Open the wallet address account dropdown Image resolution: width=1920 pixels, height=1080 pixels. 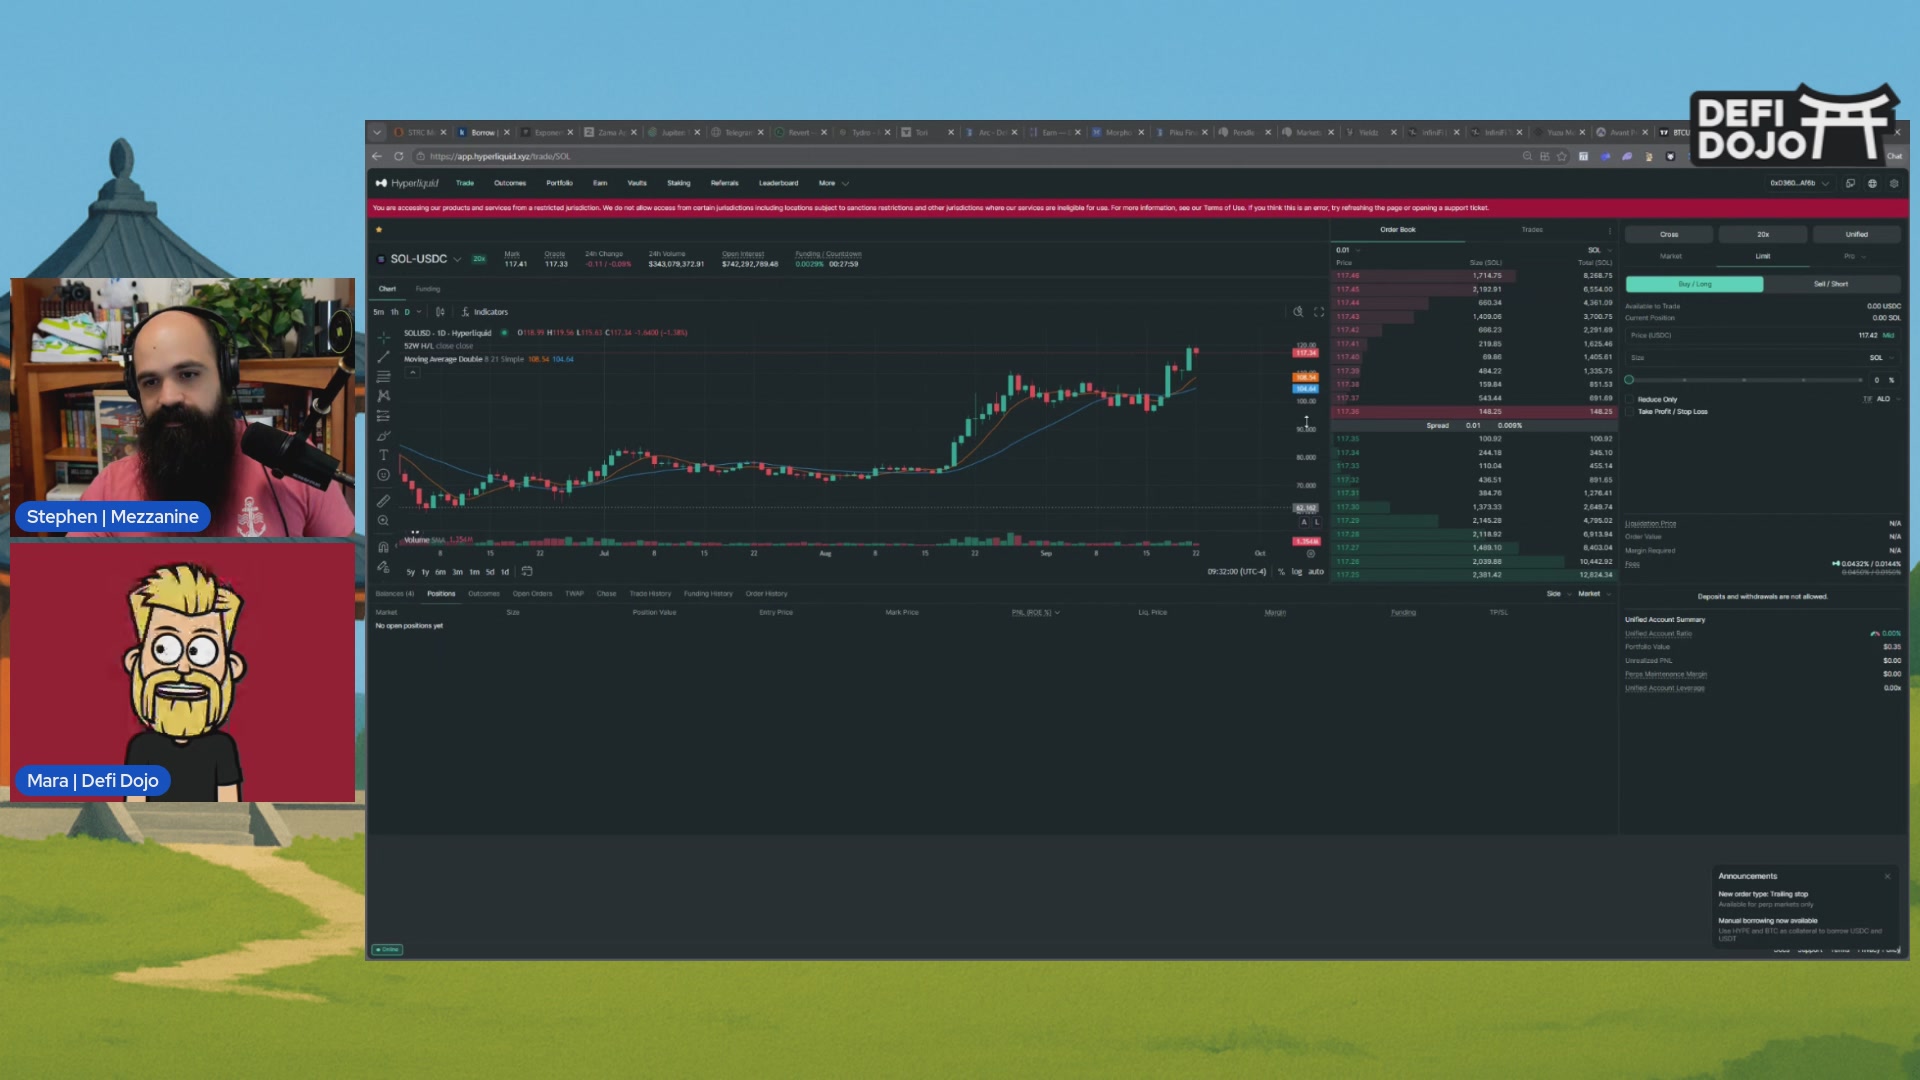[1799, 183]
